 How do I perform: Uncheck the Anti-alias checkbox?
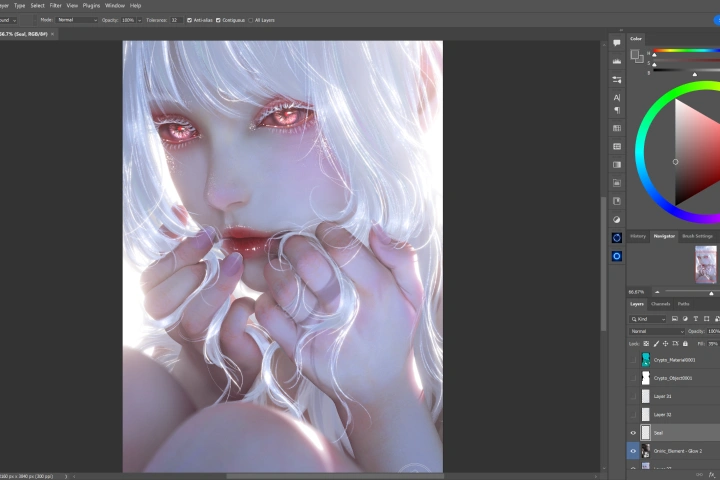[x=189, y=20]
